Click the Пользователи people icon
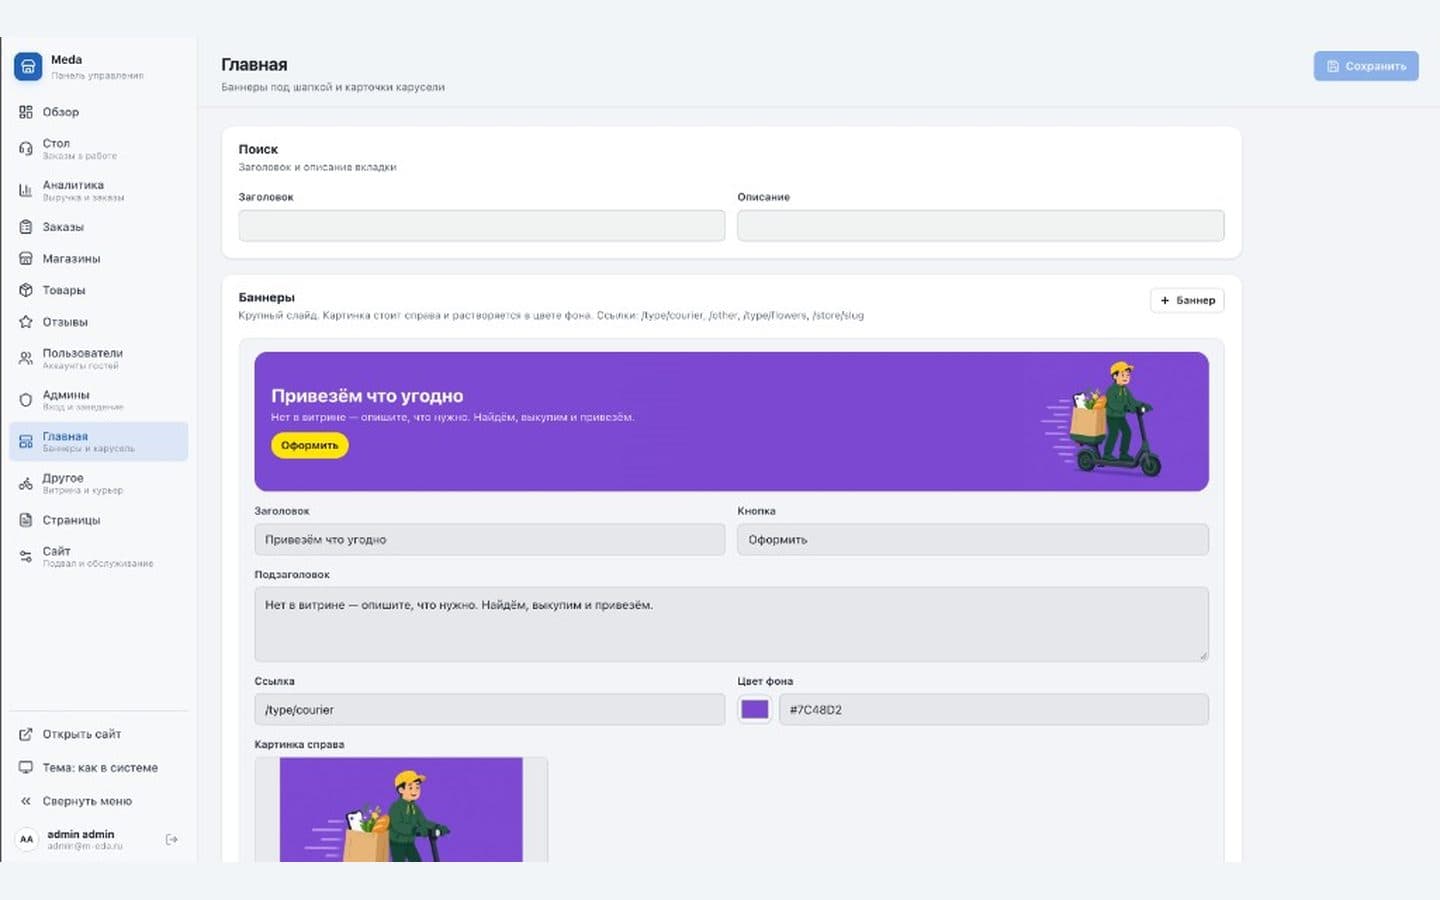The image size is (1440, 900). click(x=26, y=358)
